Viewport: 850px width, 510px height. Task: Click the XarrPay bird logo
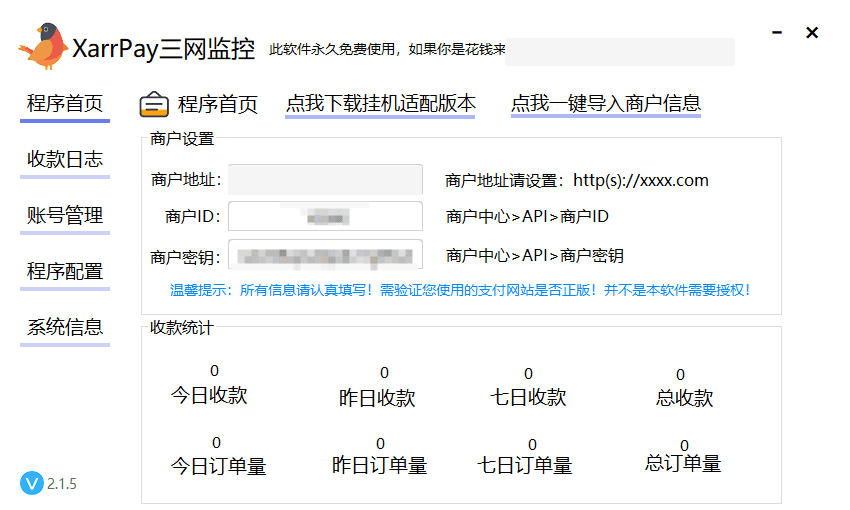43,46
